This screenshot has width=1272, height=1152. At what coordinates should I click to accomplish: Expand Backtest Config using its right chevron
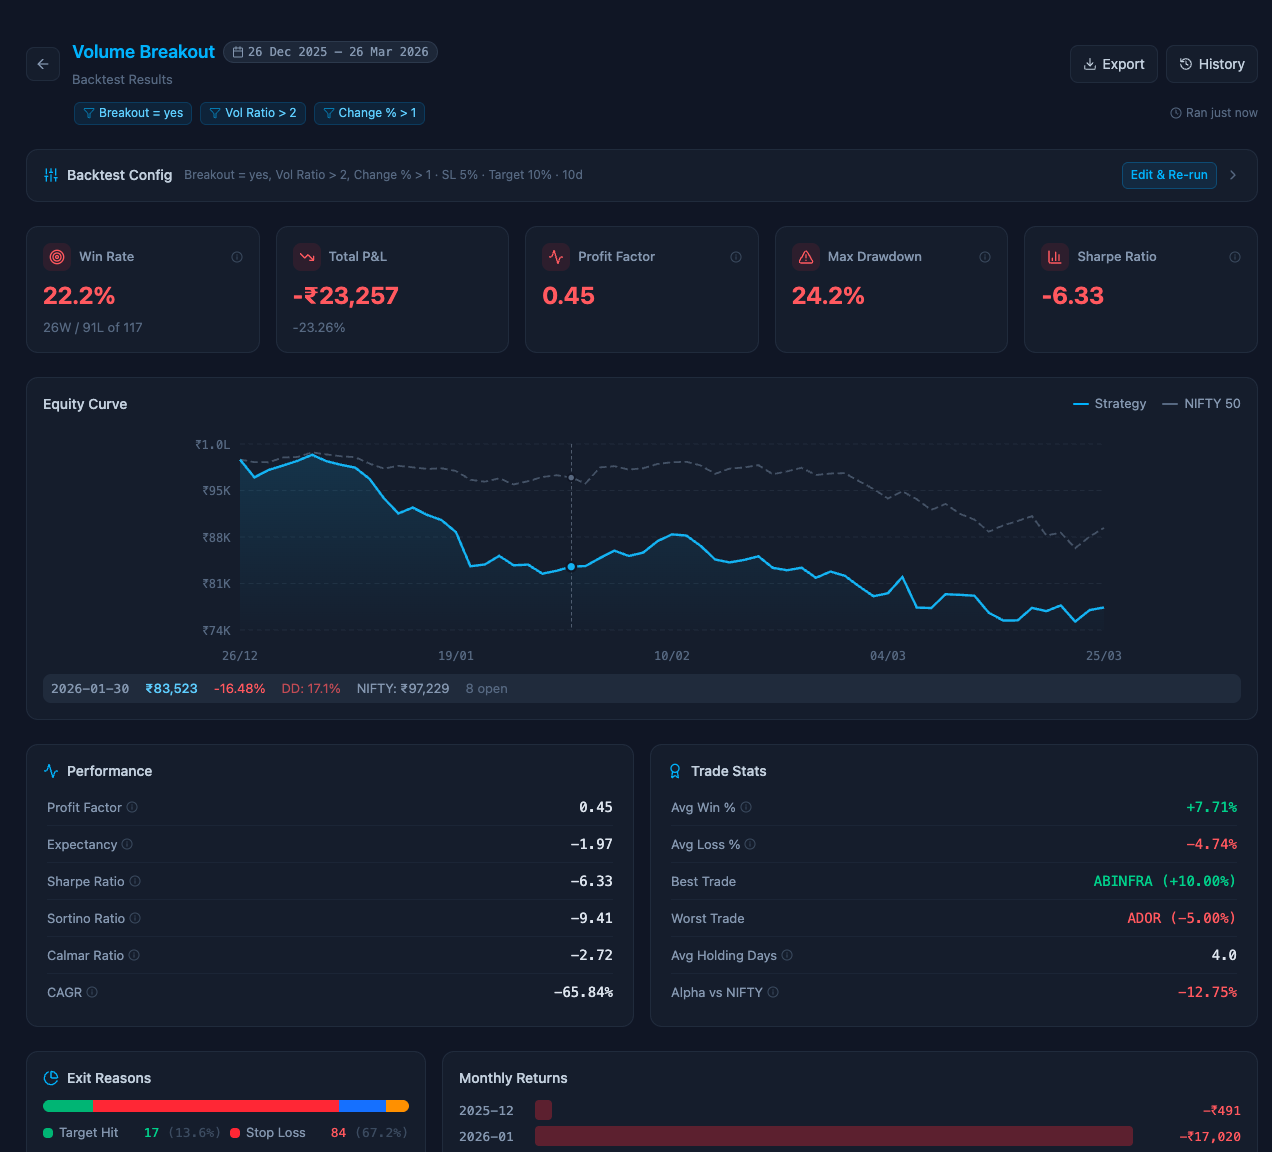[x=1233, y=175]
